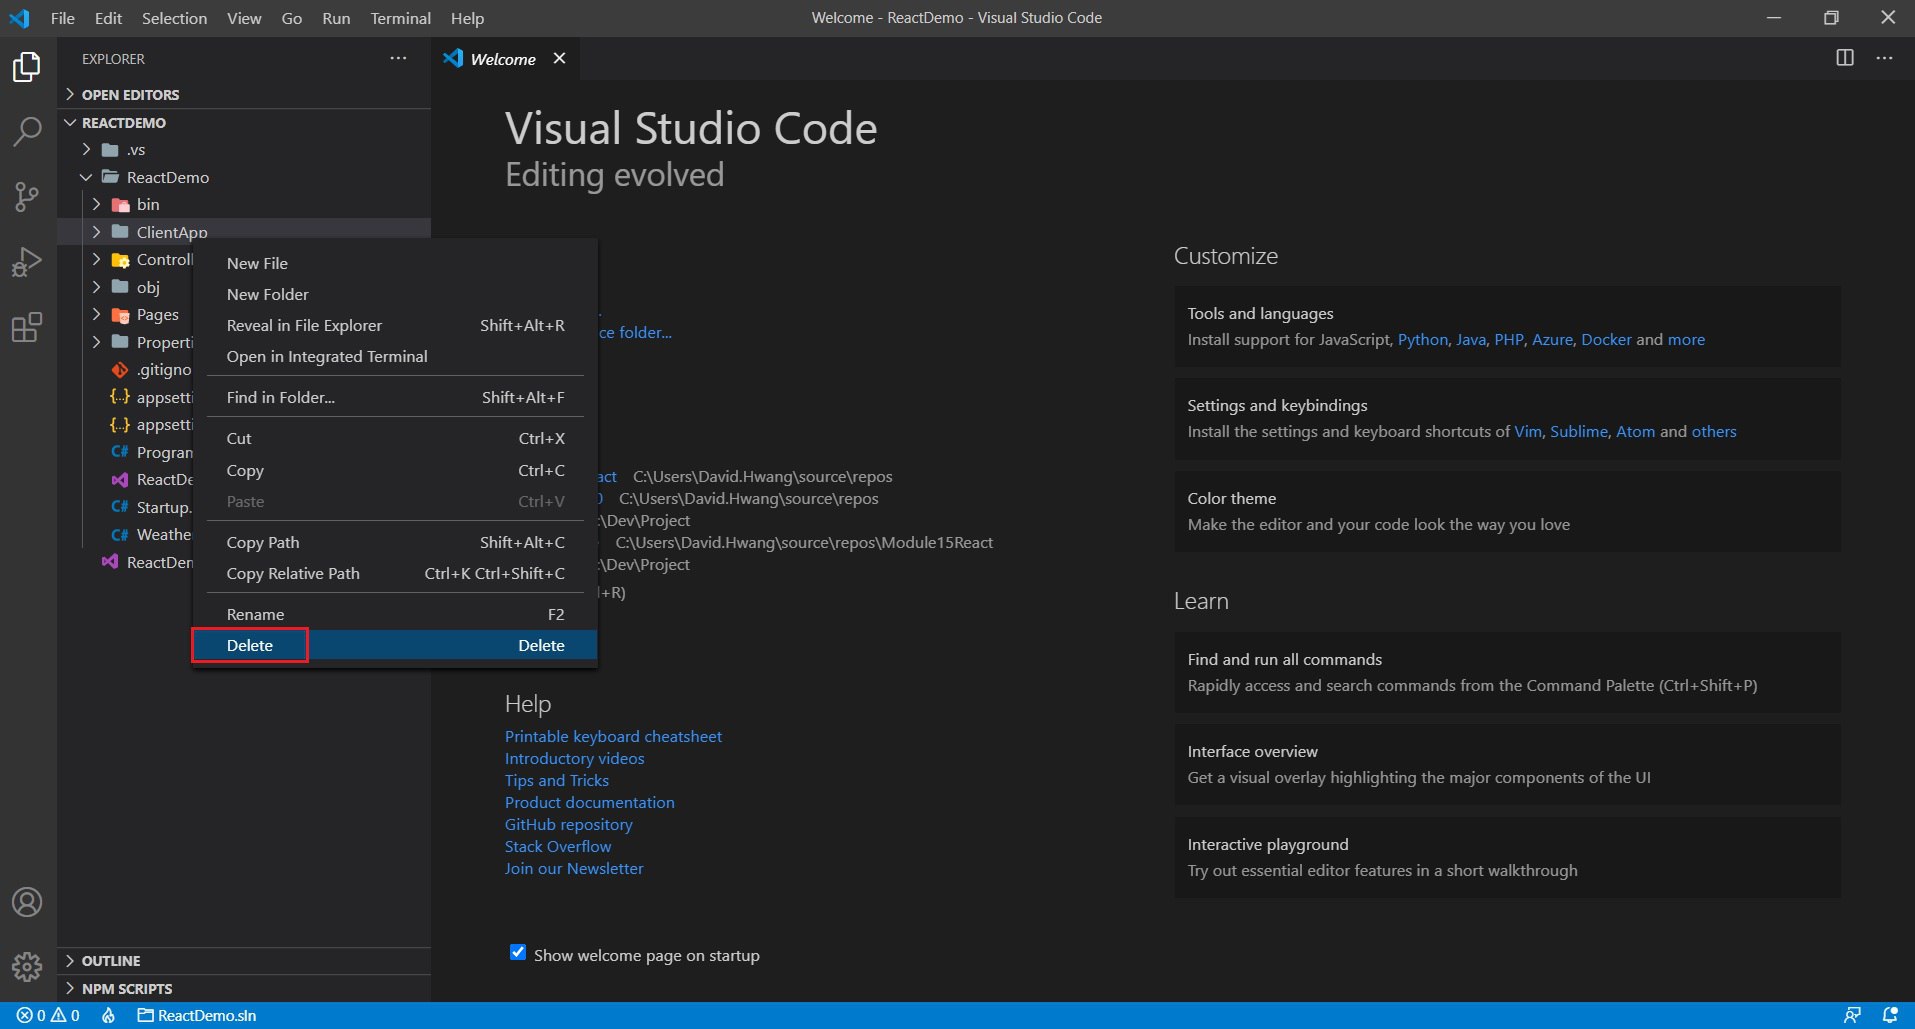Choose New File in context menu
The width and height of the screenshot is (1915, 1029).
click(395, 263)
